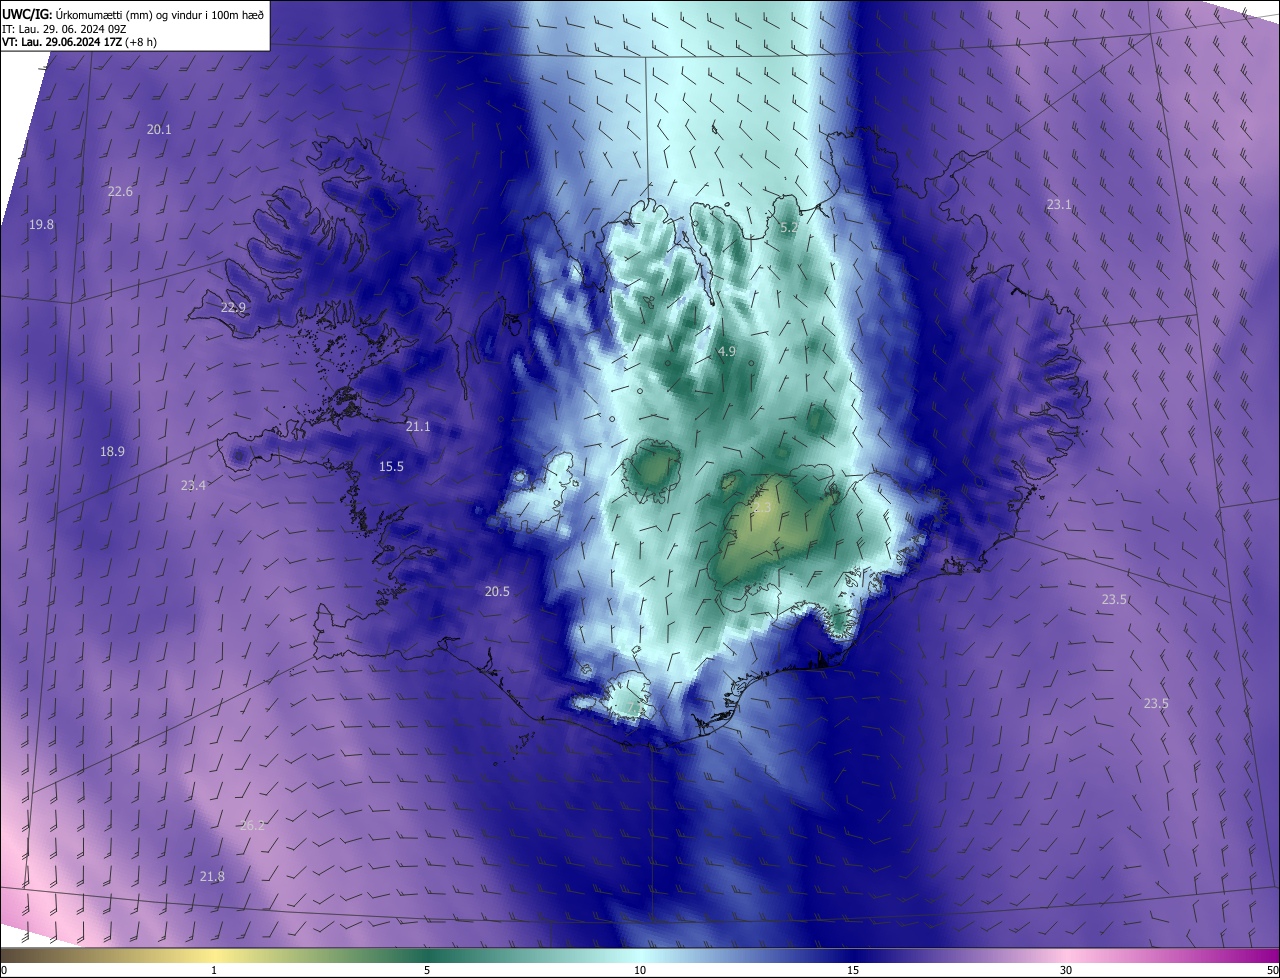Click the 5.2 value over the green area
The height and width of the screenshot is (978, 1280).
(x=789, y=228)
